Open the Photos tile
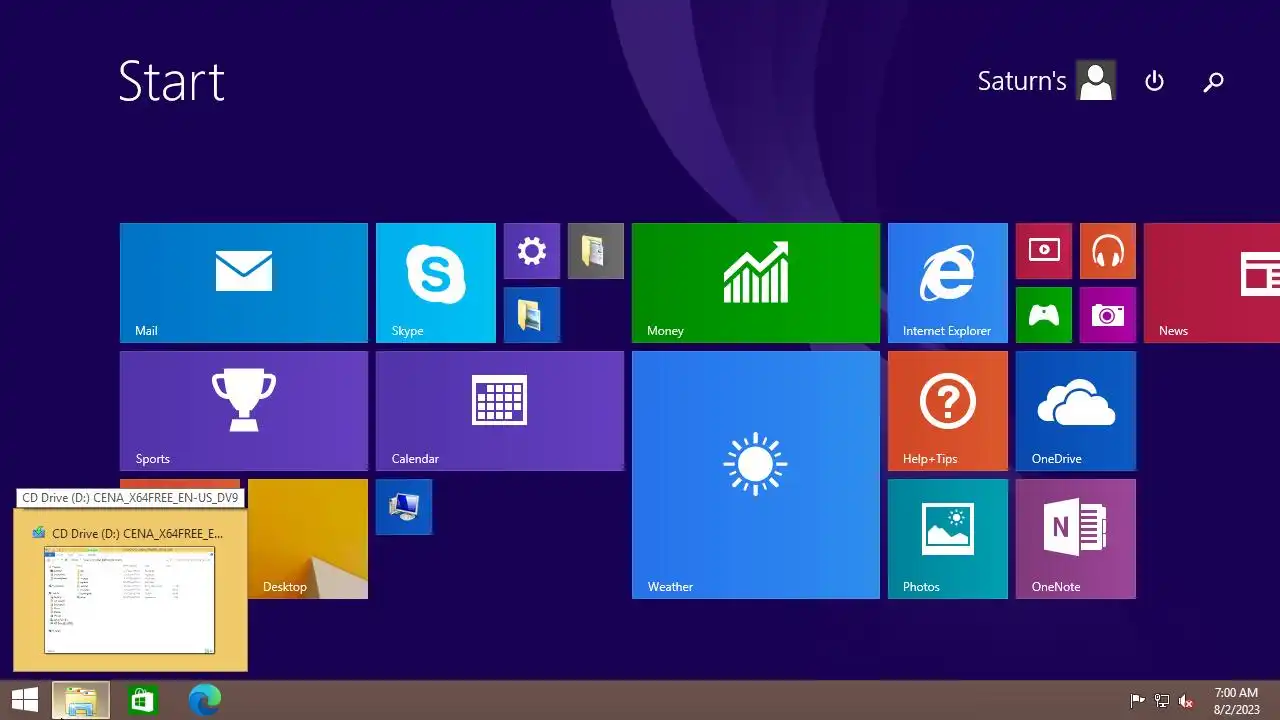1280x720 pixels. (x=948, y=539)
